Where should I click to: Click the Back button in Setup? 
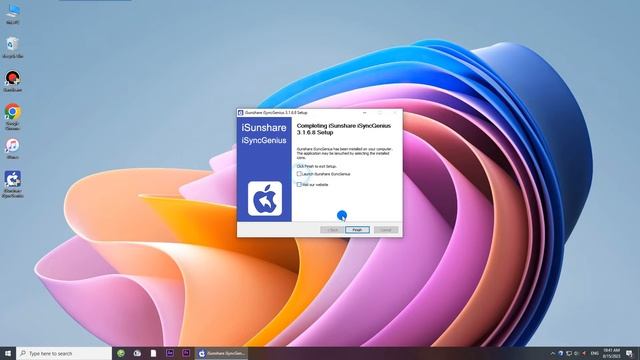click(332, 230)
